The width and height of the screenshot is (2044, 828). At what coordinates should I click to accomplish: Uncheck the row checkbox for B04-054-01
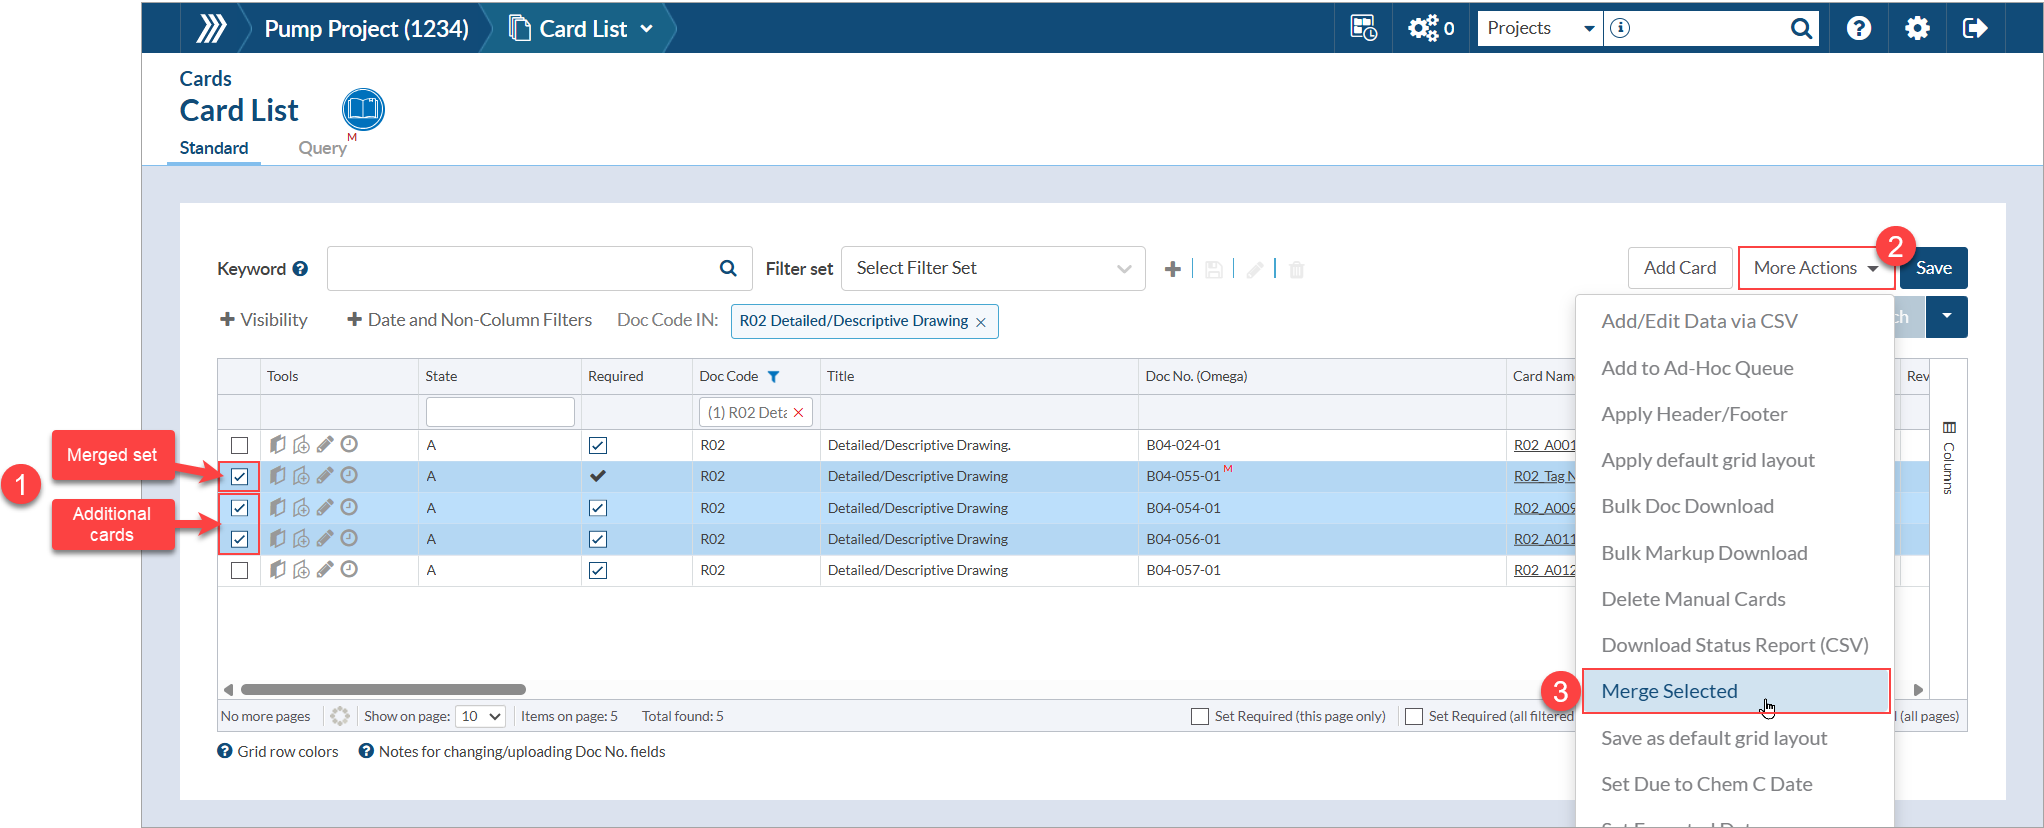pos(239,508)
